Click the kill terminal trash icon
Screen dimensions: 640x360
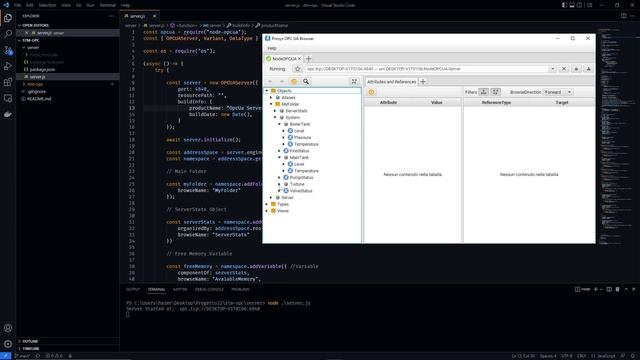[x=617, y=289]
